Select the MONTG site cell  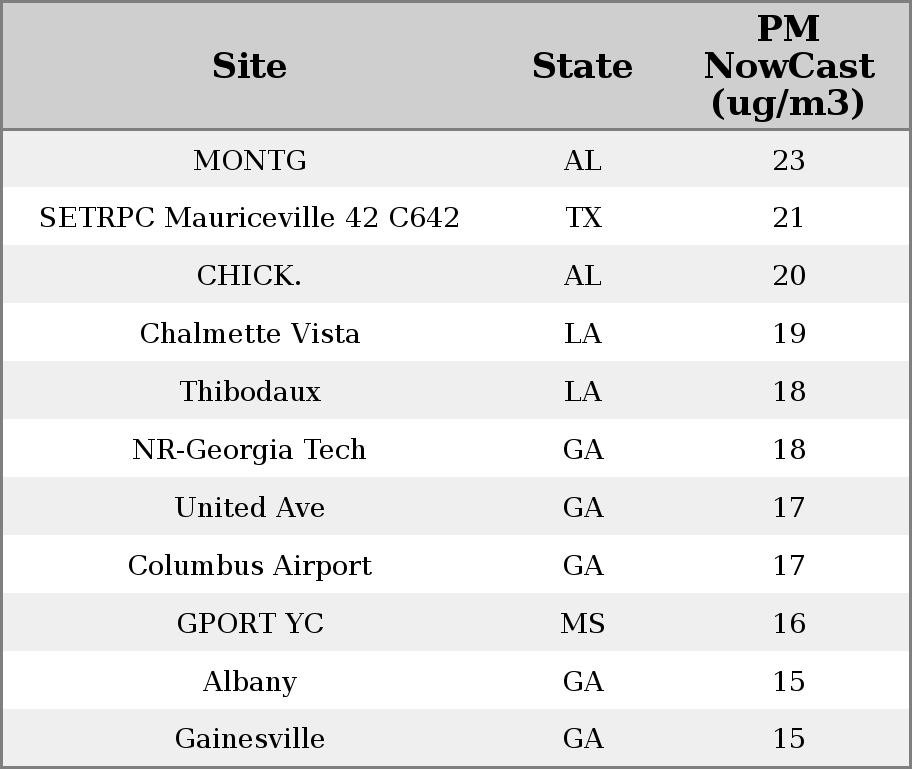[x=249, y=160]
